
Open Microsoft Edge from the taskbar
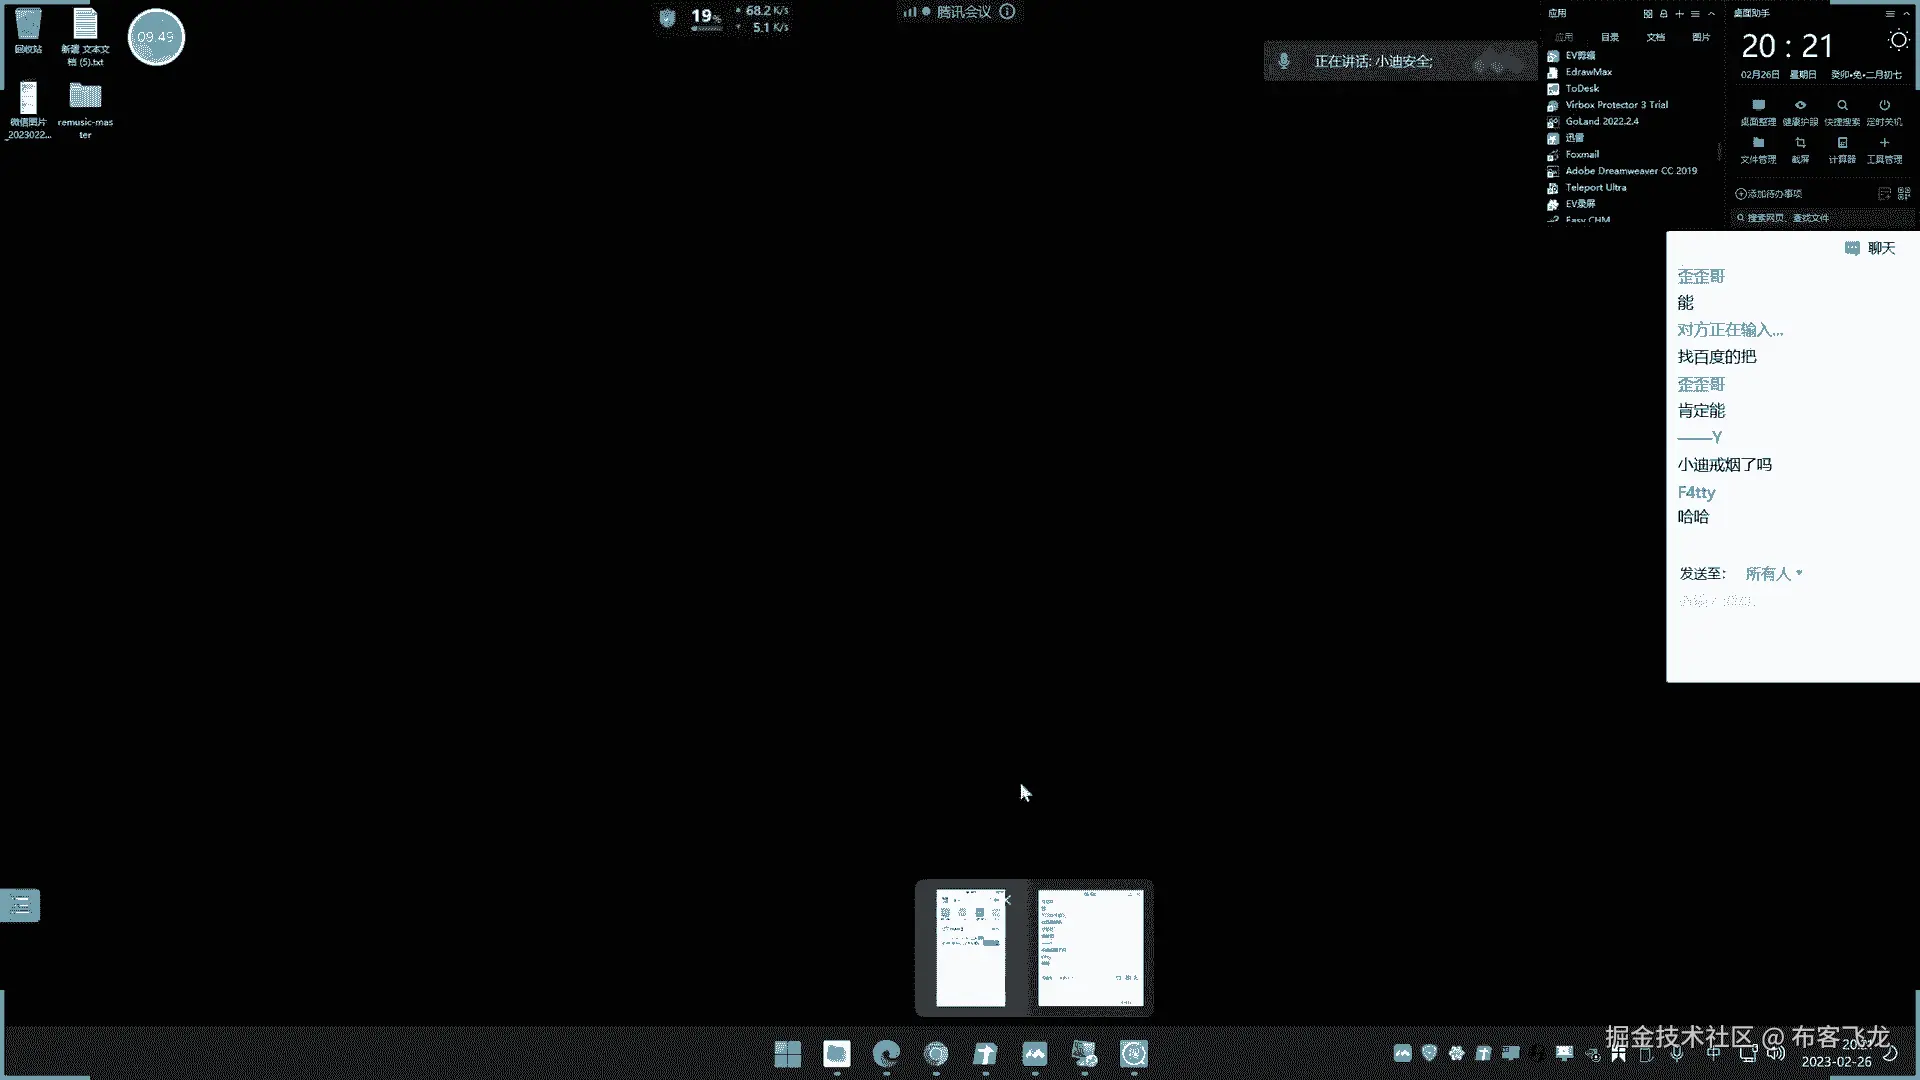(886, 1054)
